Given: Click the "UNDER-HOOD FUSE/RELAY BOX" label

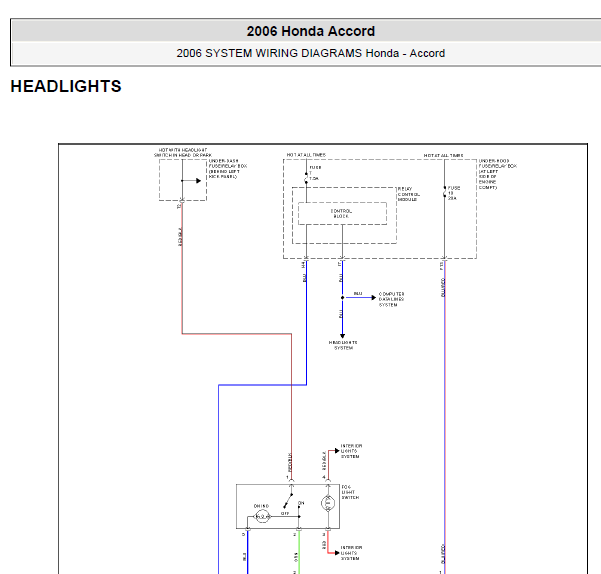Looking at the screenshot, I should tap(498, 174).
